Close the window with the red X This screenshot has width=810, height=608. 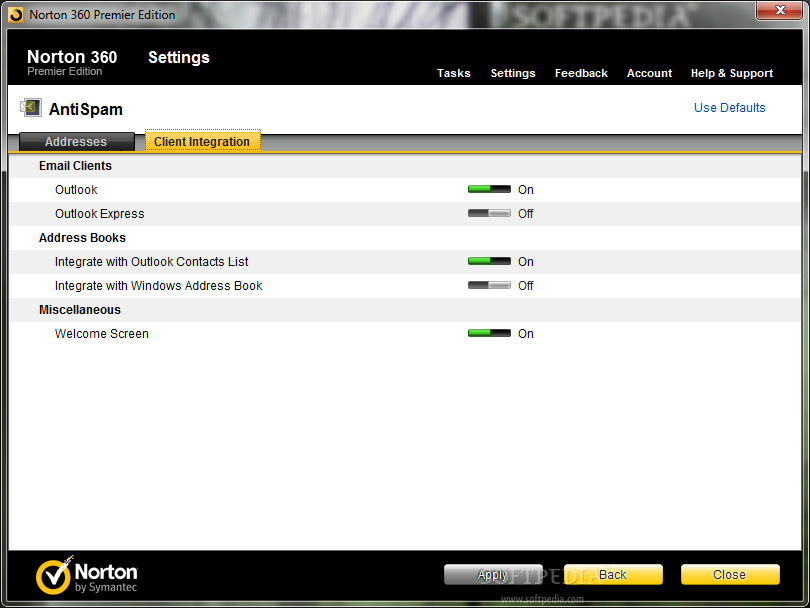click(x=780, y=10)
